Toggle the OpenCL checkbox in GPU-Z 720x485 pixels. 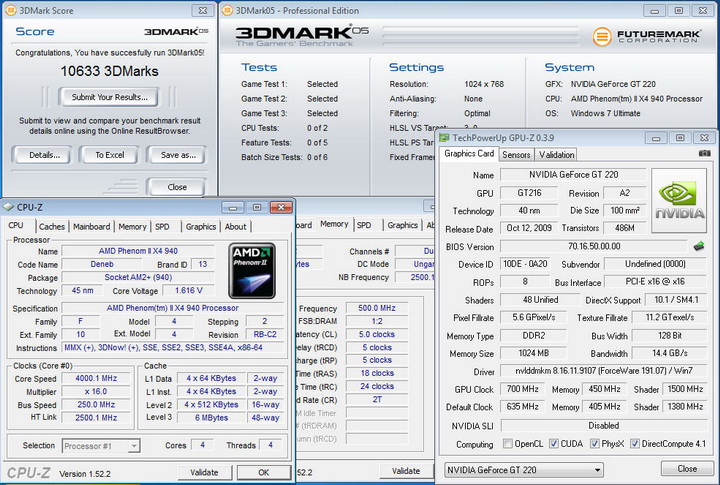507,444
